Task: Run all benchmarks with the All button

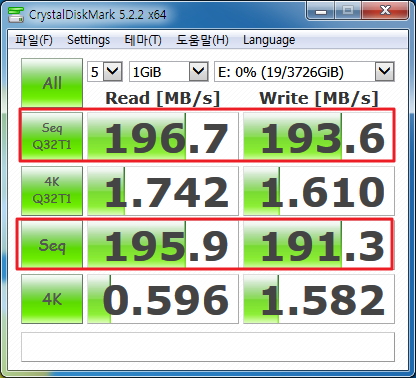Action: [52, 83]
